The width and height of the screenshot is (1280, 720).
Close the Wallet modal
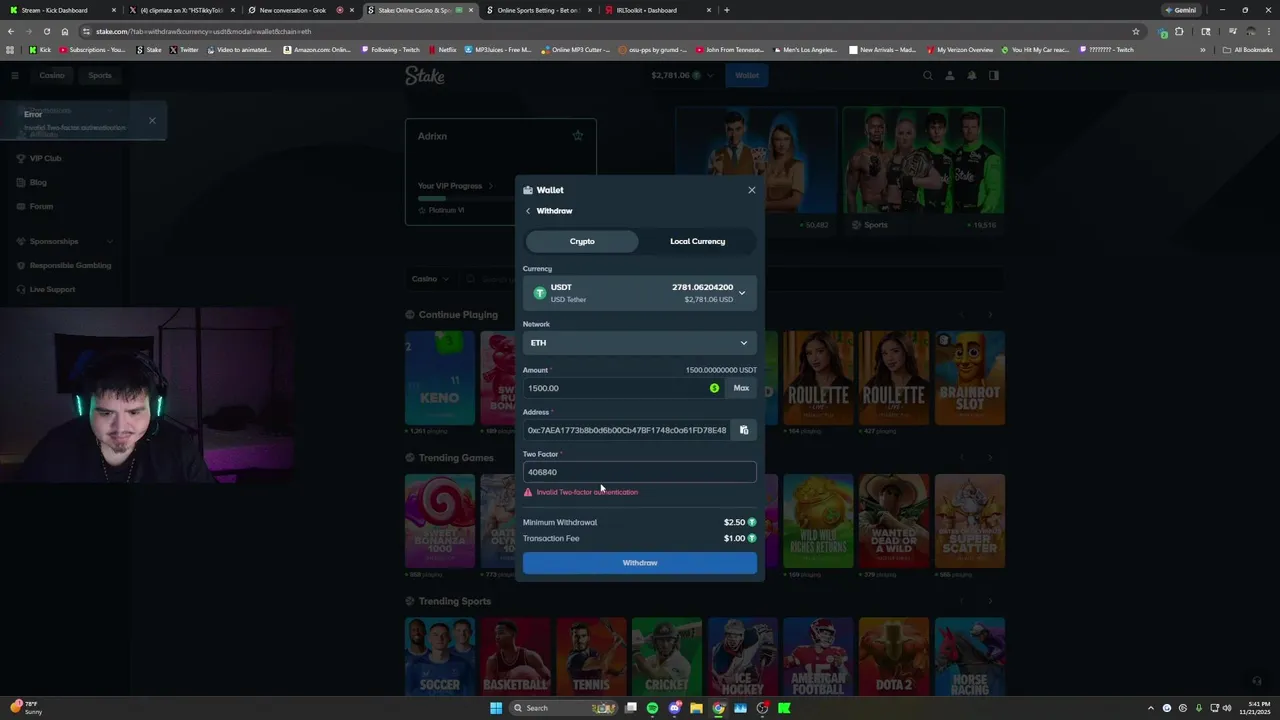(x=752, y=190)
